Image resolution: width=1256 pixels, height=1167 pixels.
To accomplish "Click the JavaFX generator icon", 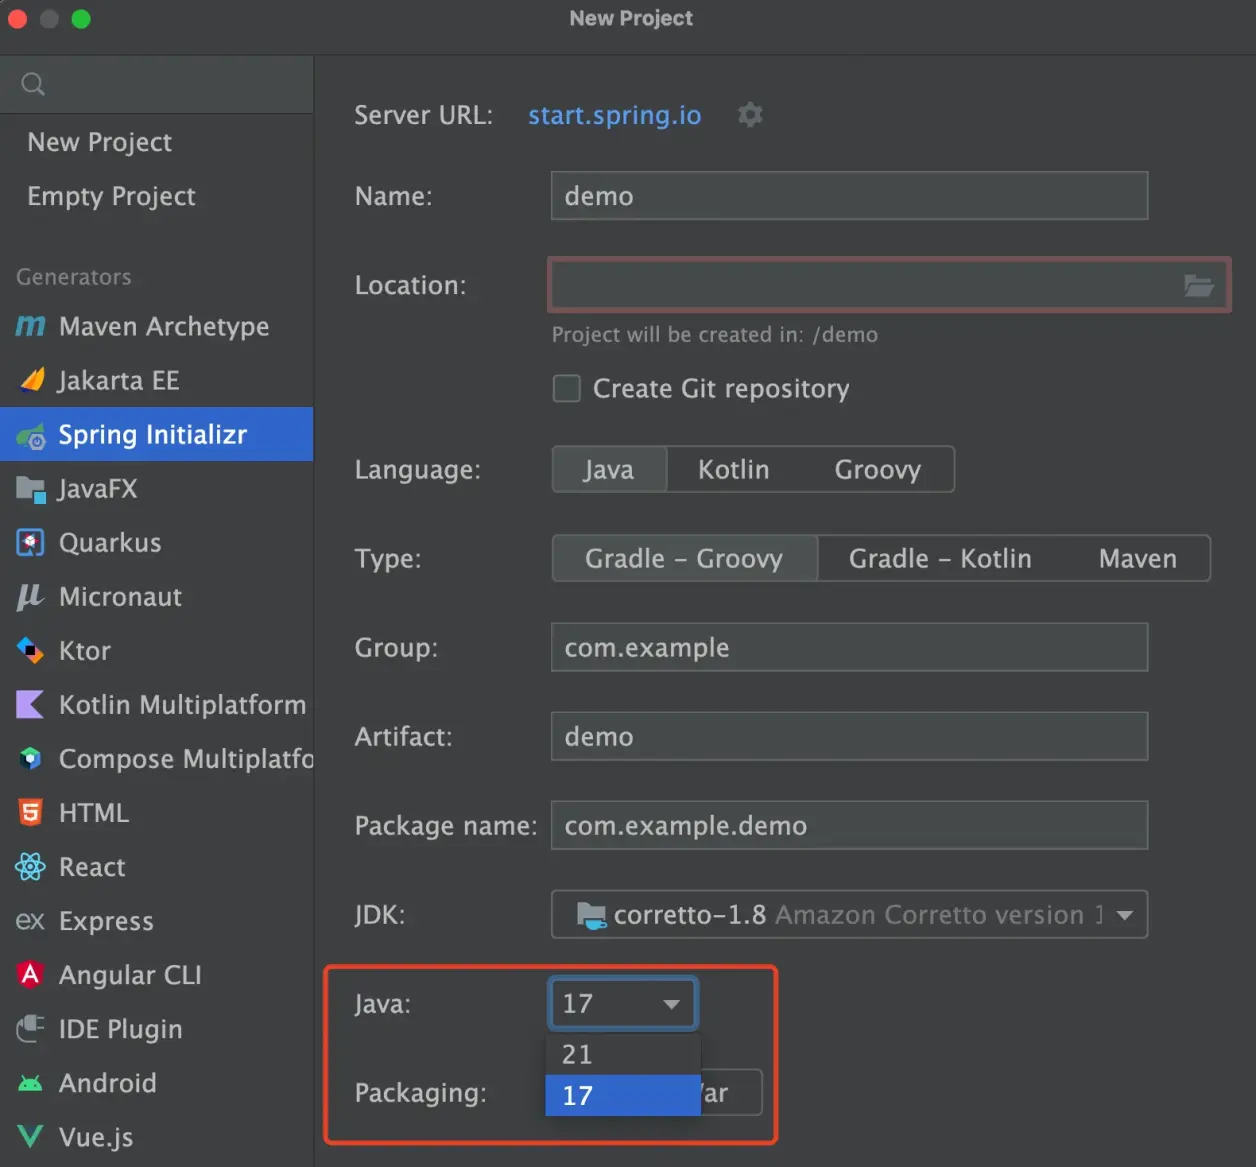I will [31, 489].
